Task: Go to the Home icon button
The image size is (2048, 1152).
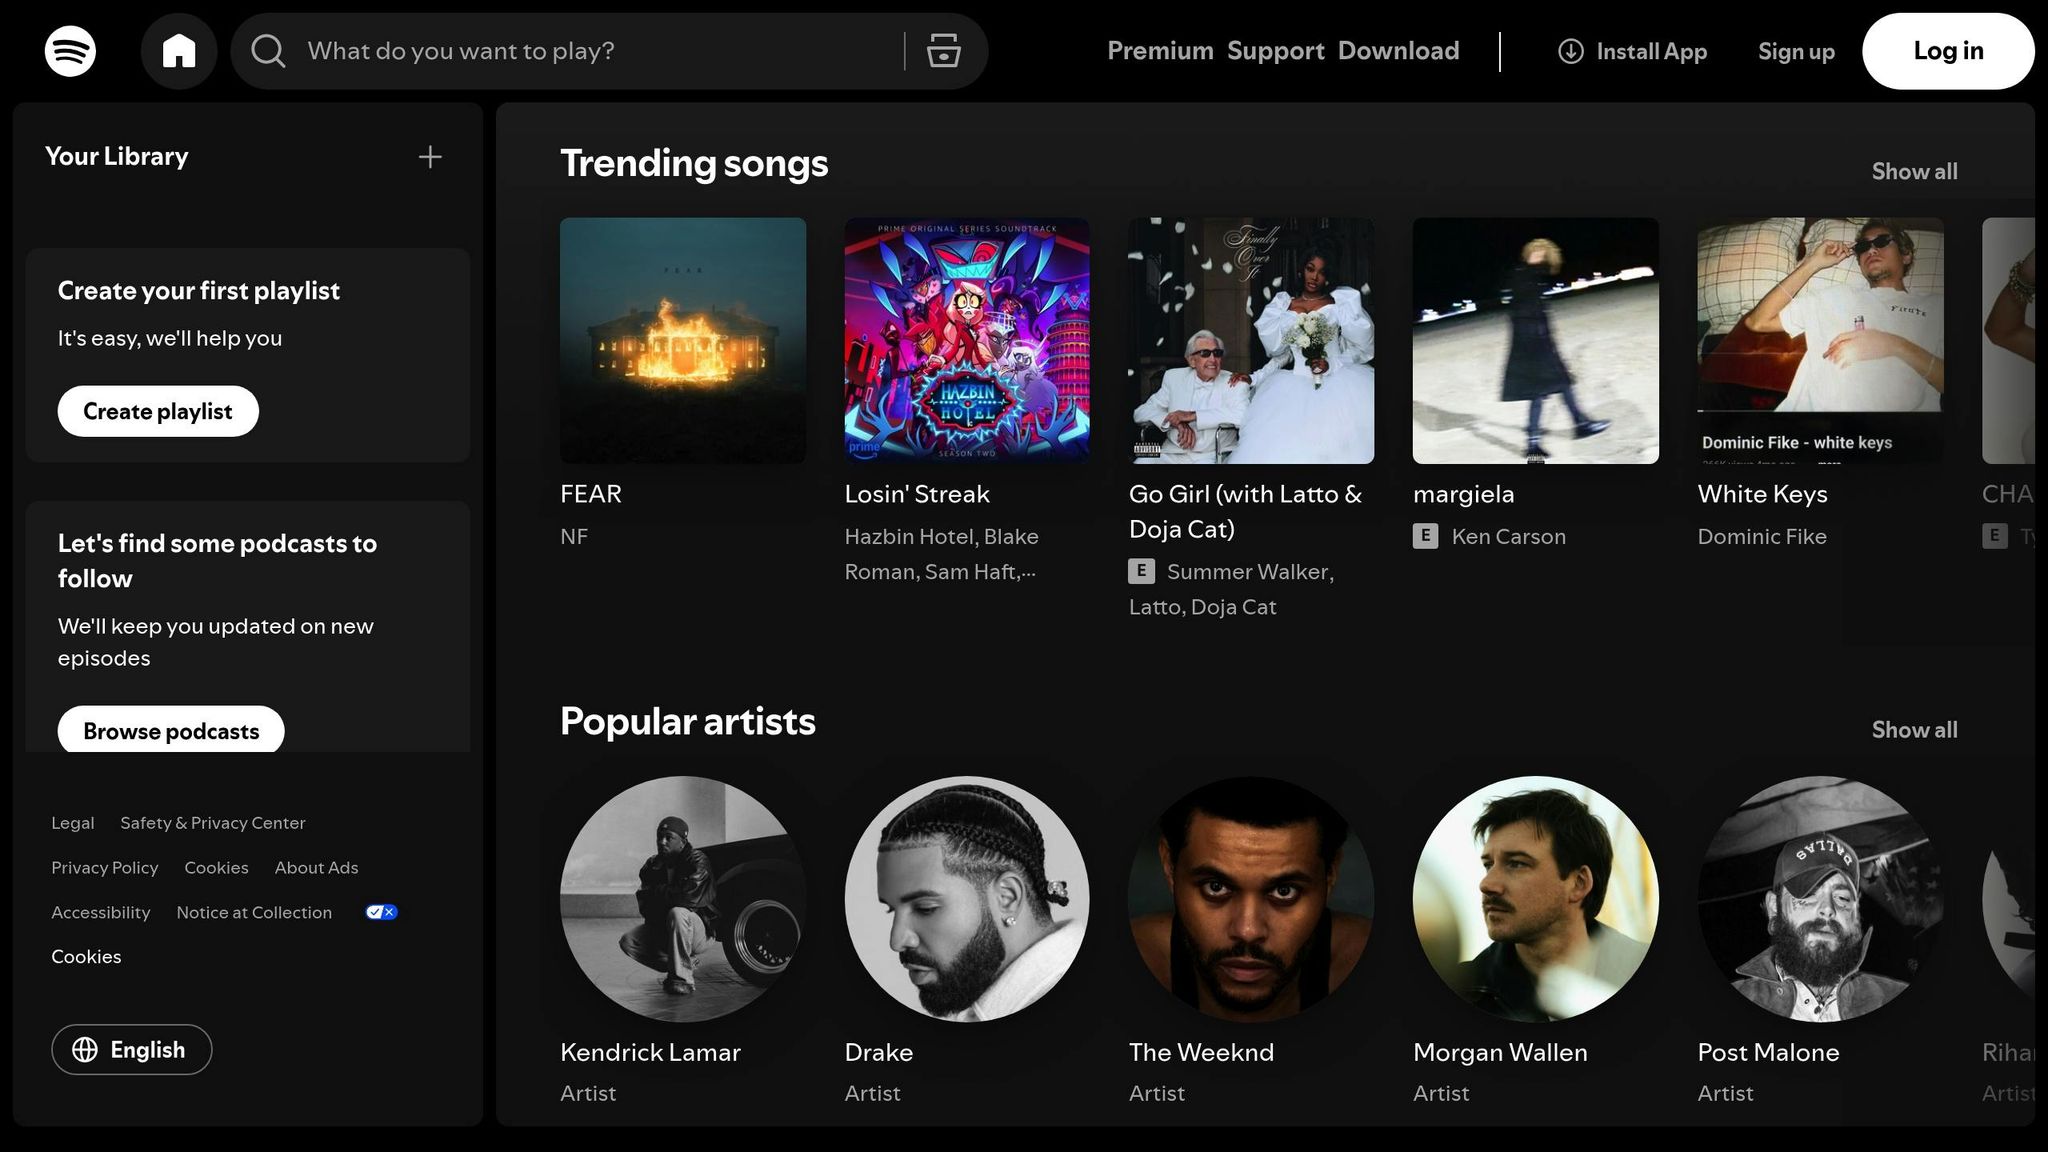Action: (179, 51)
